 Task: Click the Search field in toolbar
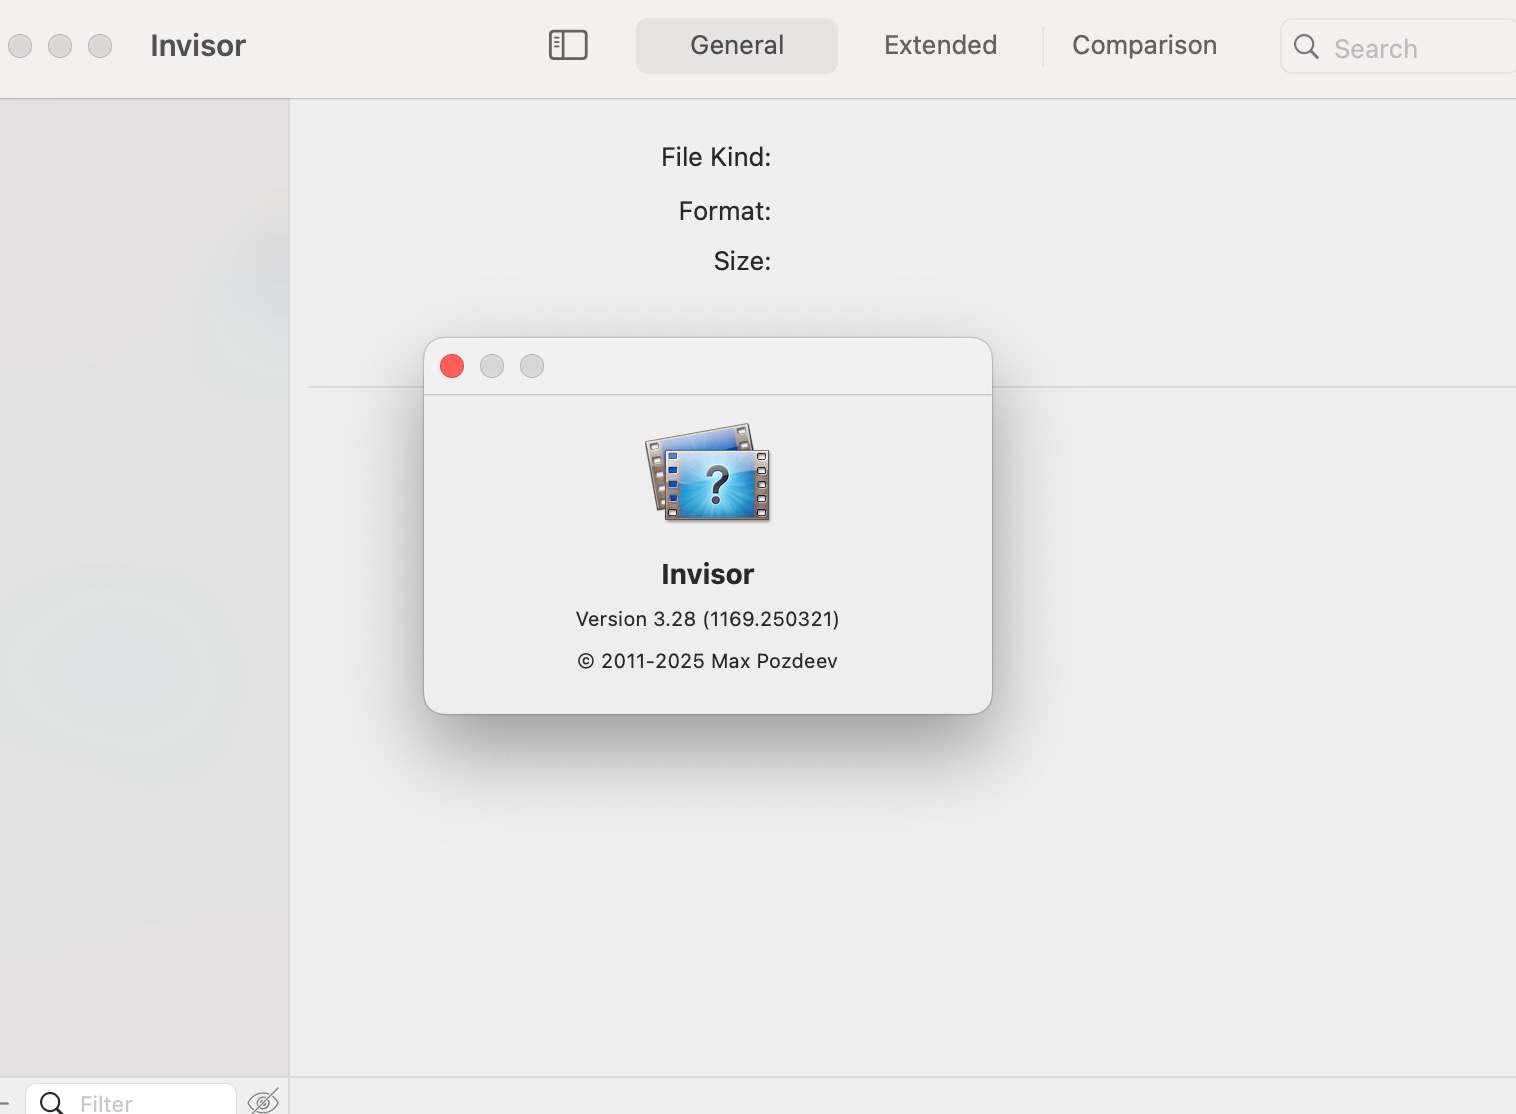[x=1398, y=47]
